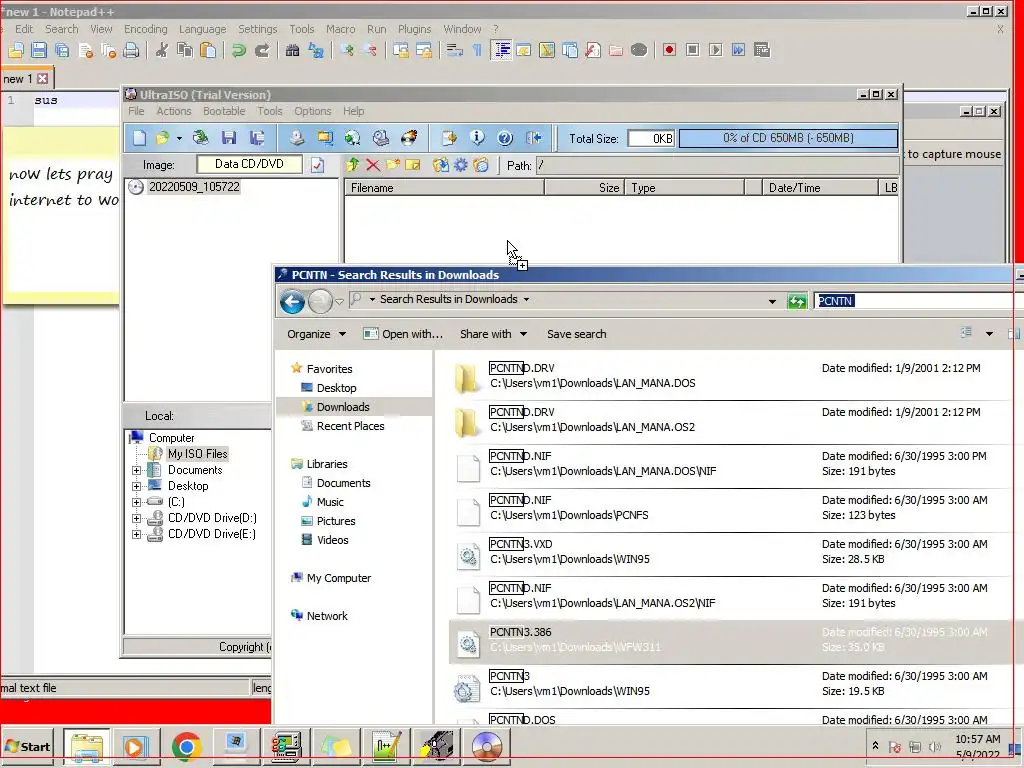Click the Windows Start button
The width and height of the screenshot is (1024, 768).
point(28,746)
